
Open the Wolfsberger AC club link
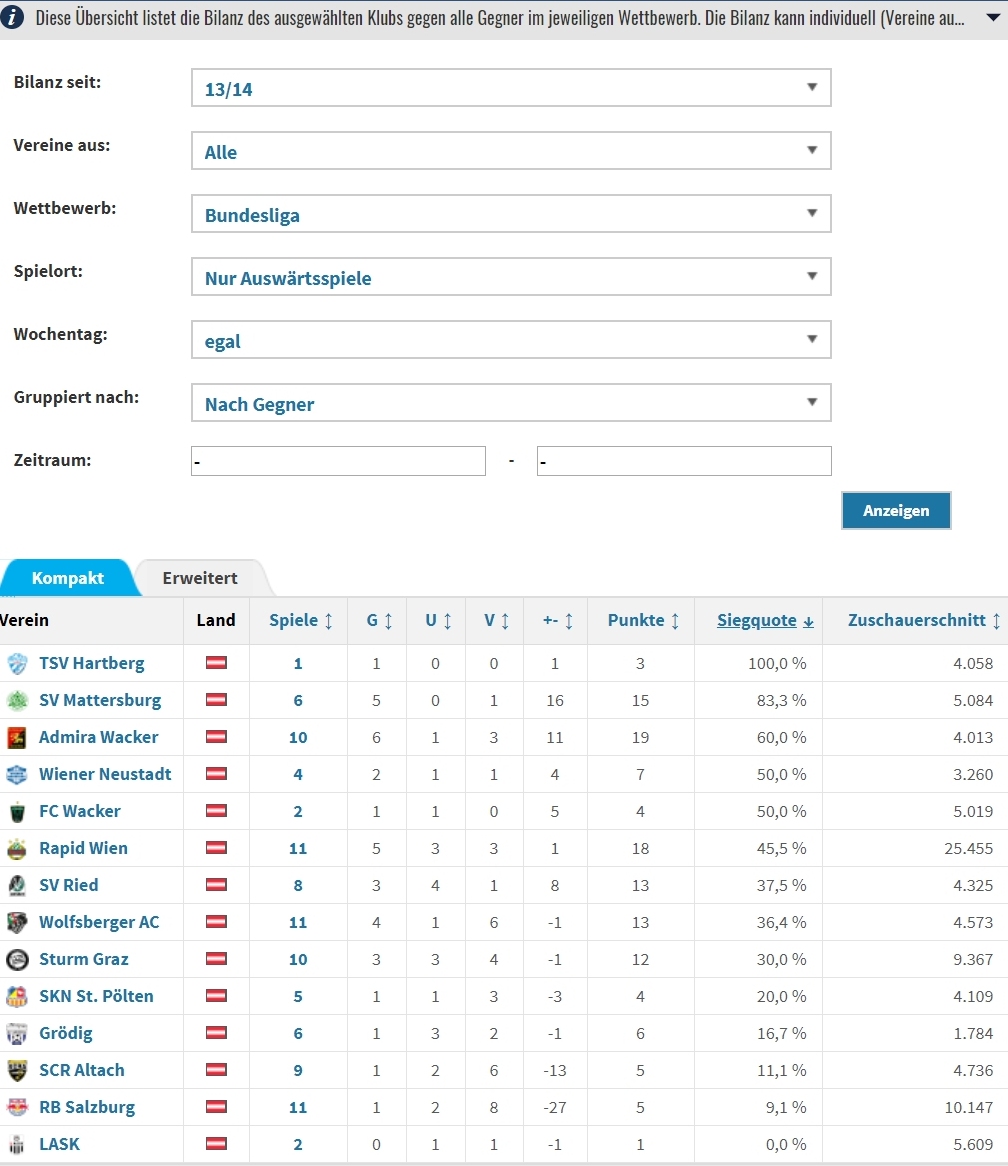(x=99, y=922)
